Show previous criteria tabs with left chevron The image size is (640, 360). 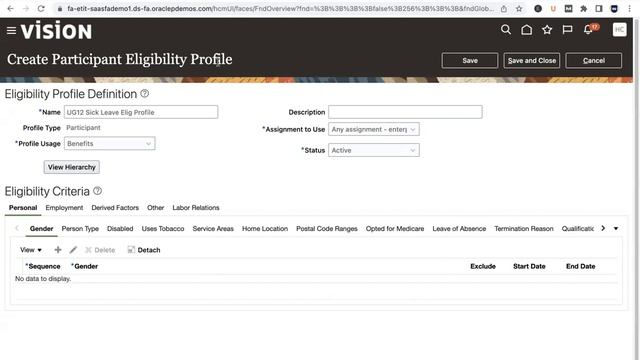click(17, 228)
